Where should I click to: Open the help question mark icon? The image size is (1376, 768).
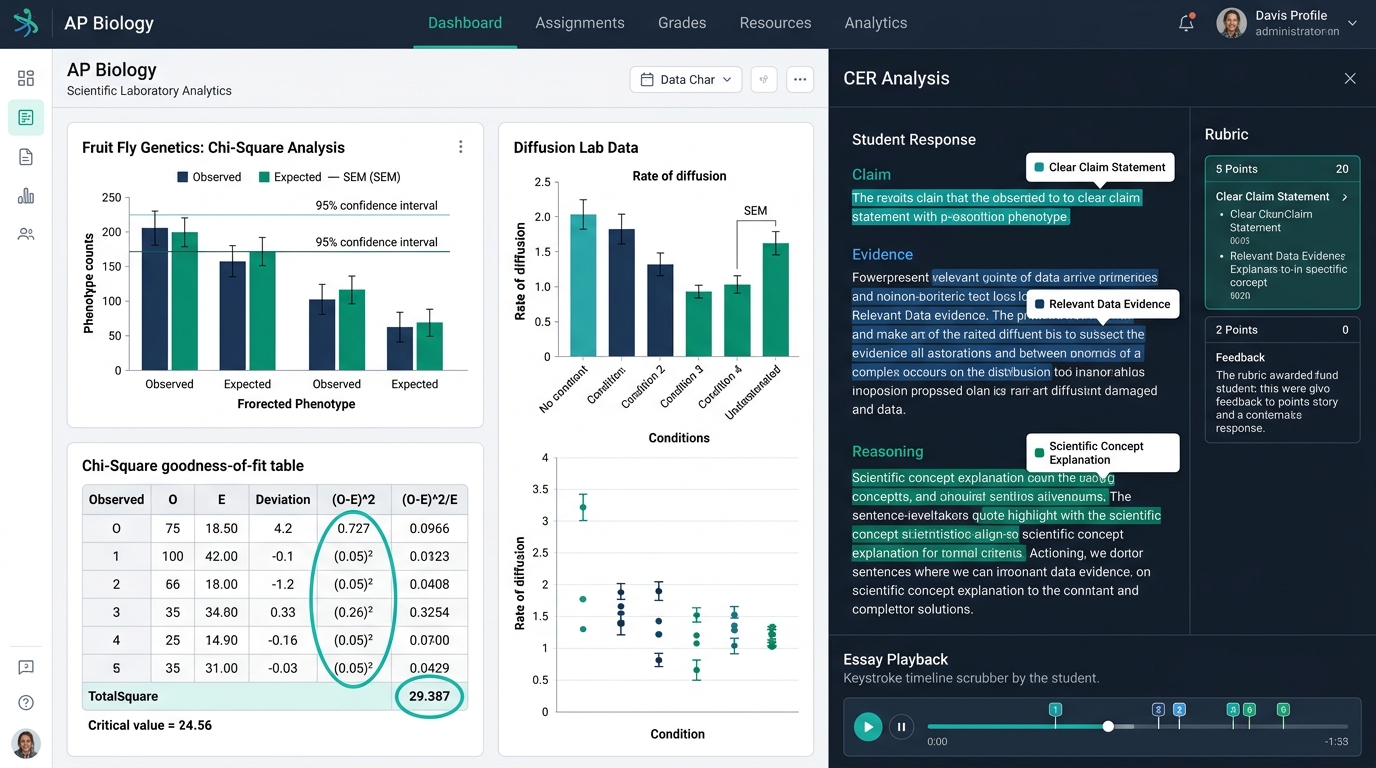click(x=26, y=703)
